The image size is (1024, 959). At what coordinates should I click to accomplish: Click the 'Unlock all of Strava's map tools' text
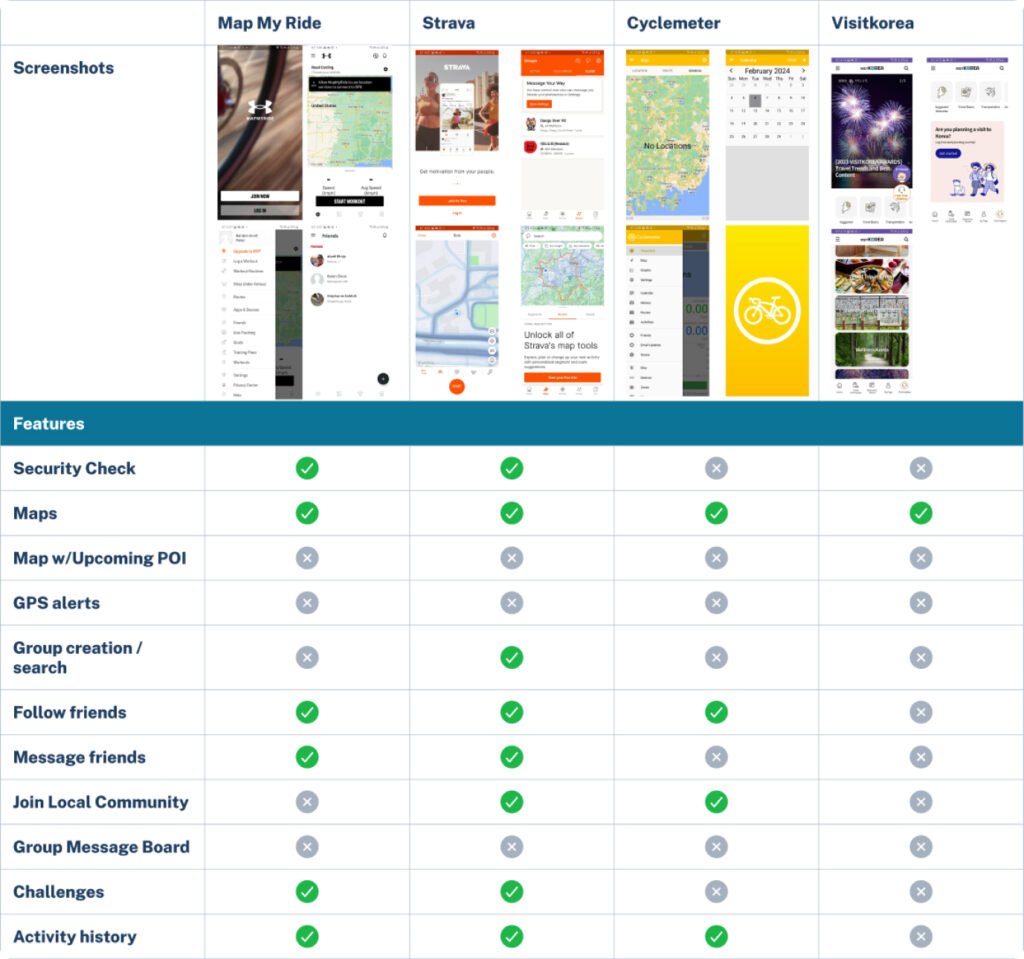560,340
